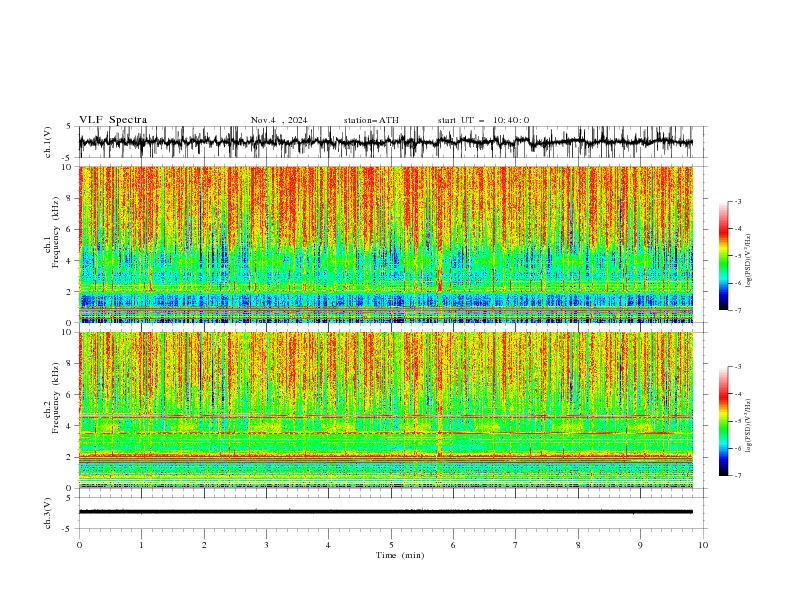This screenshot has height=612, width=792.
Task: Click the "ch.3(V)" y-axis label
Action: [48, 513]
